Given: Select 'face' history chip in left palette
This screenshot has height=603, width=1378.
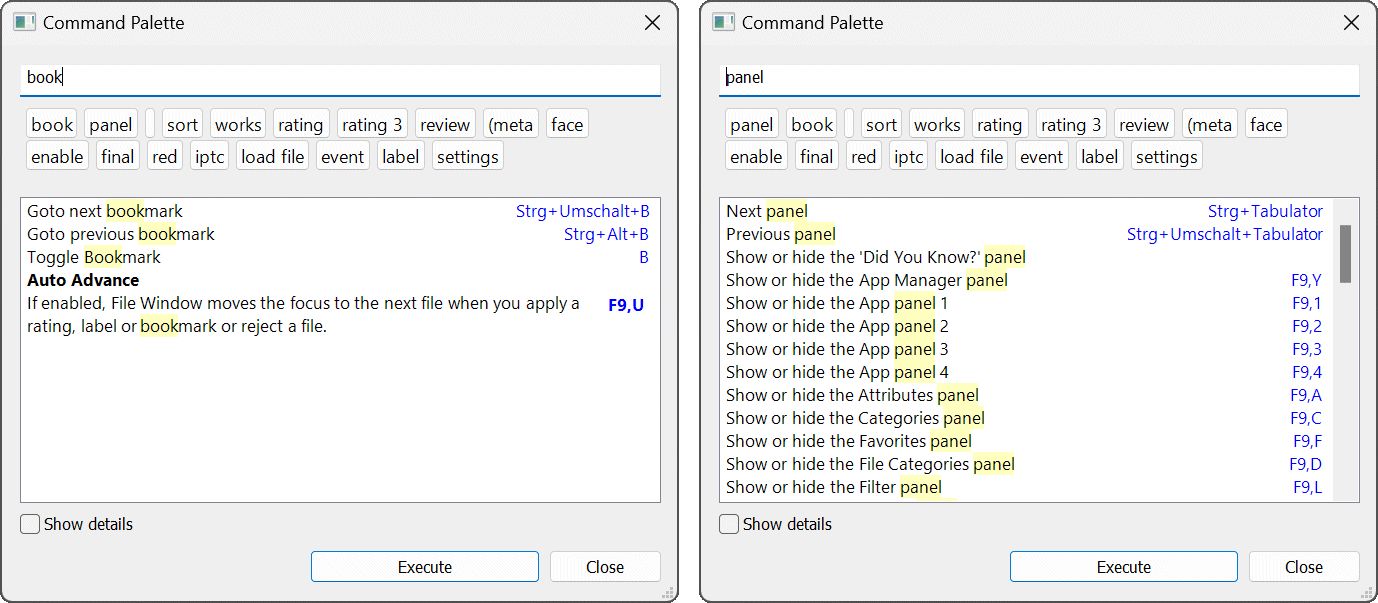Looking at the screenshot, I should pyautogui.click(x=567, y=125).
